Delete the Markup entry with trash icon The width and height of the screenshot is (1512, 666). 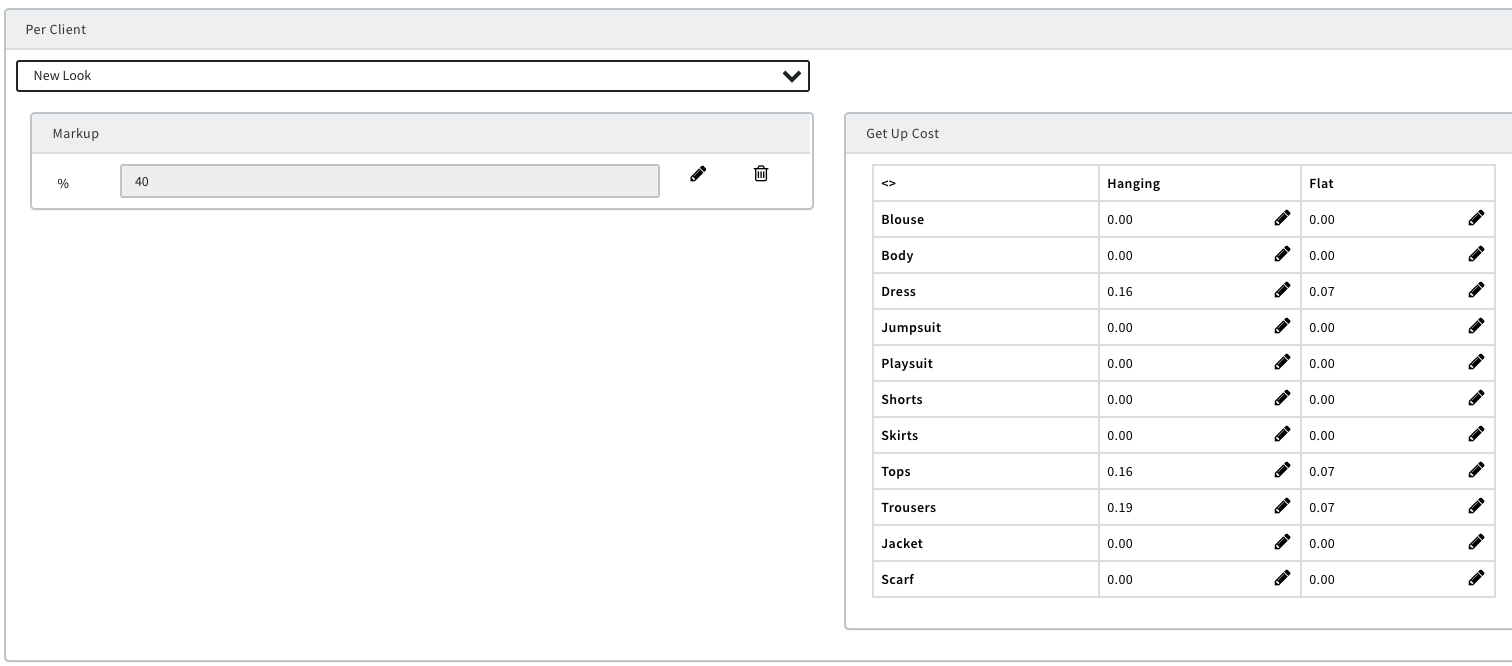(761, 174)
